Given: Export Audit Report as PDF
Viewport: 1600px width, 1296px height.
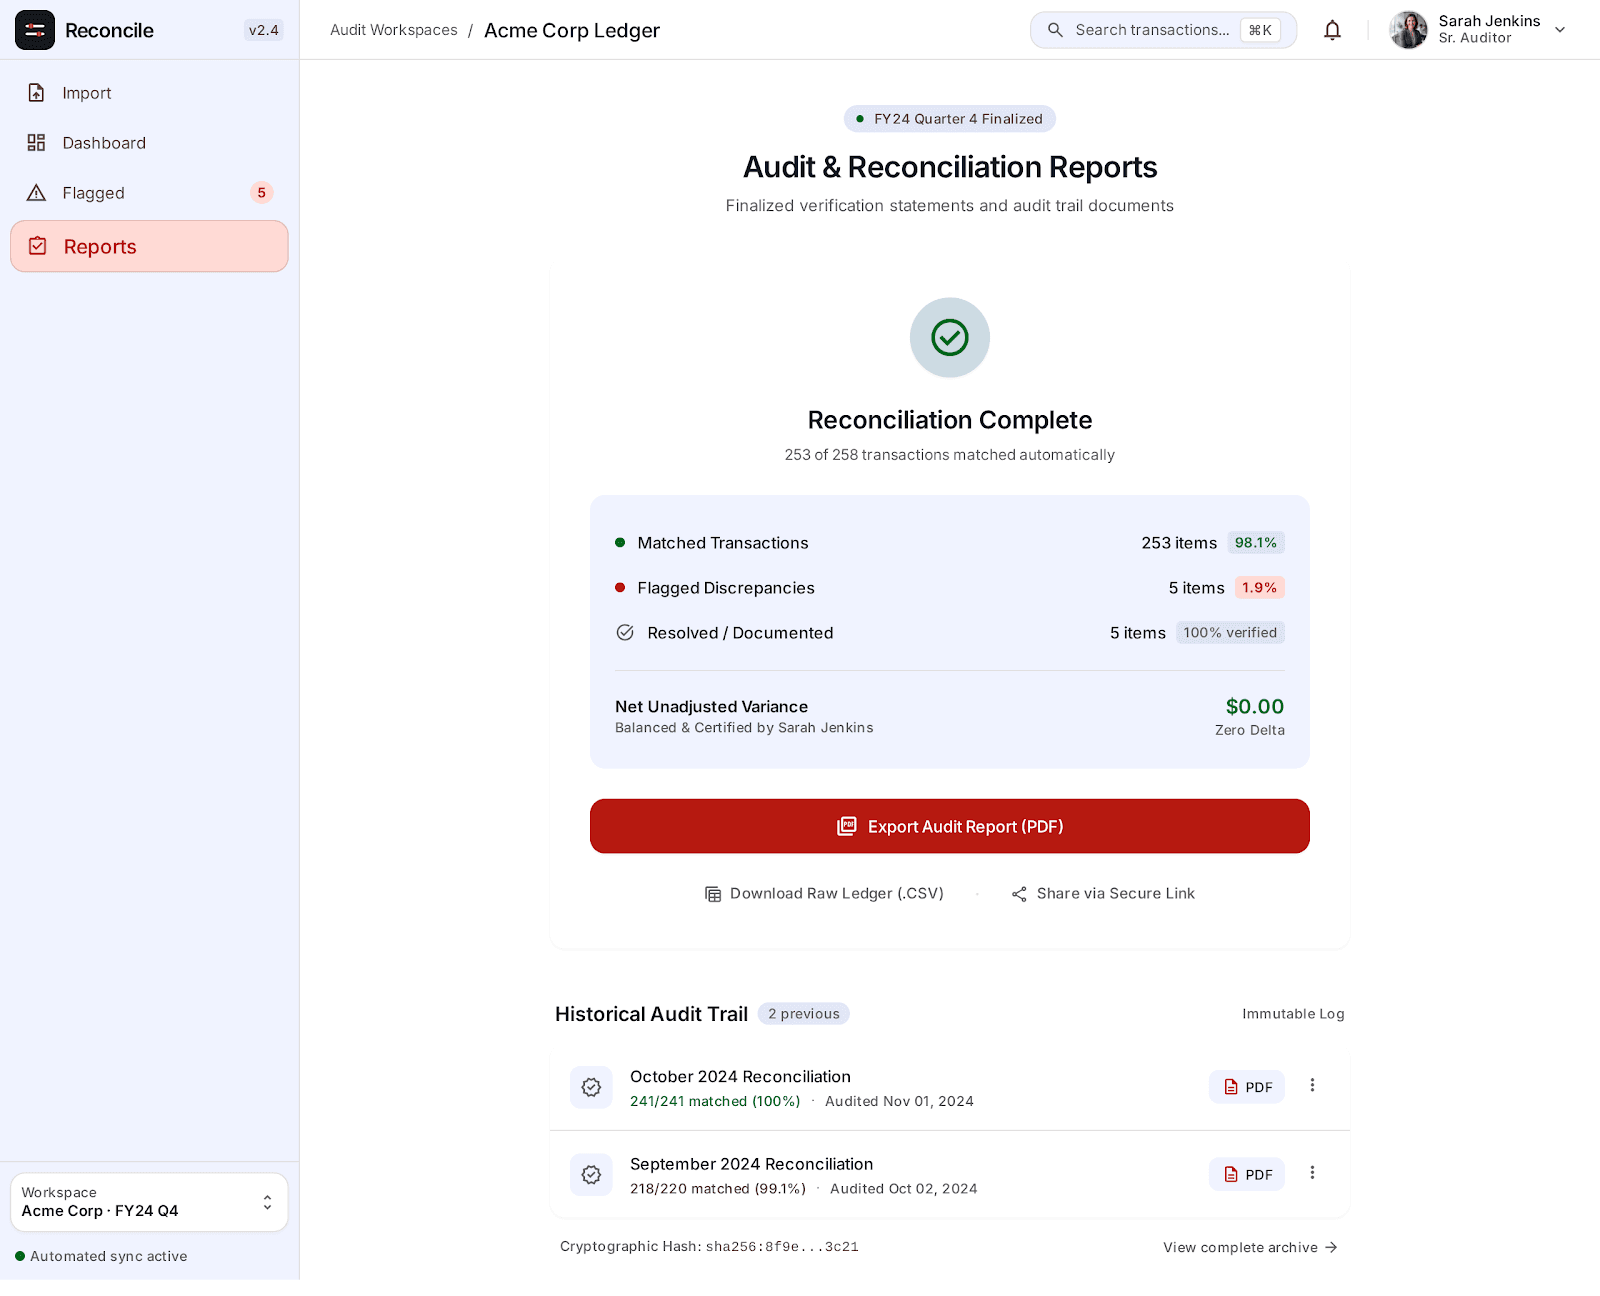Looking at the screenshot, I should tap(950, 826).
